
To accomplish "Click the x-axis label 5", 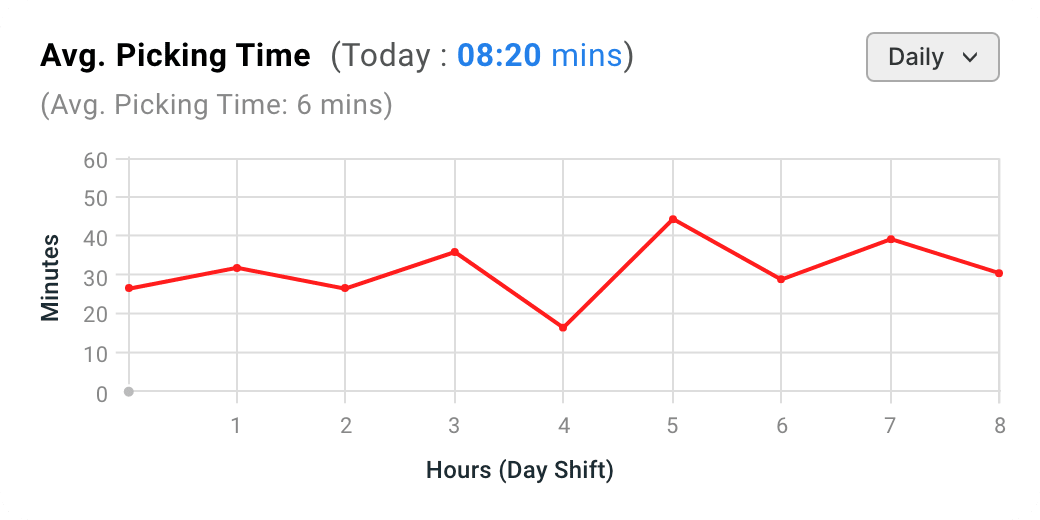I will pos(673,426).
